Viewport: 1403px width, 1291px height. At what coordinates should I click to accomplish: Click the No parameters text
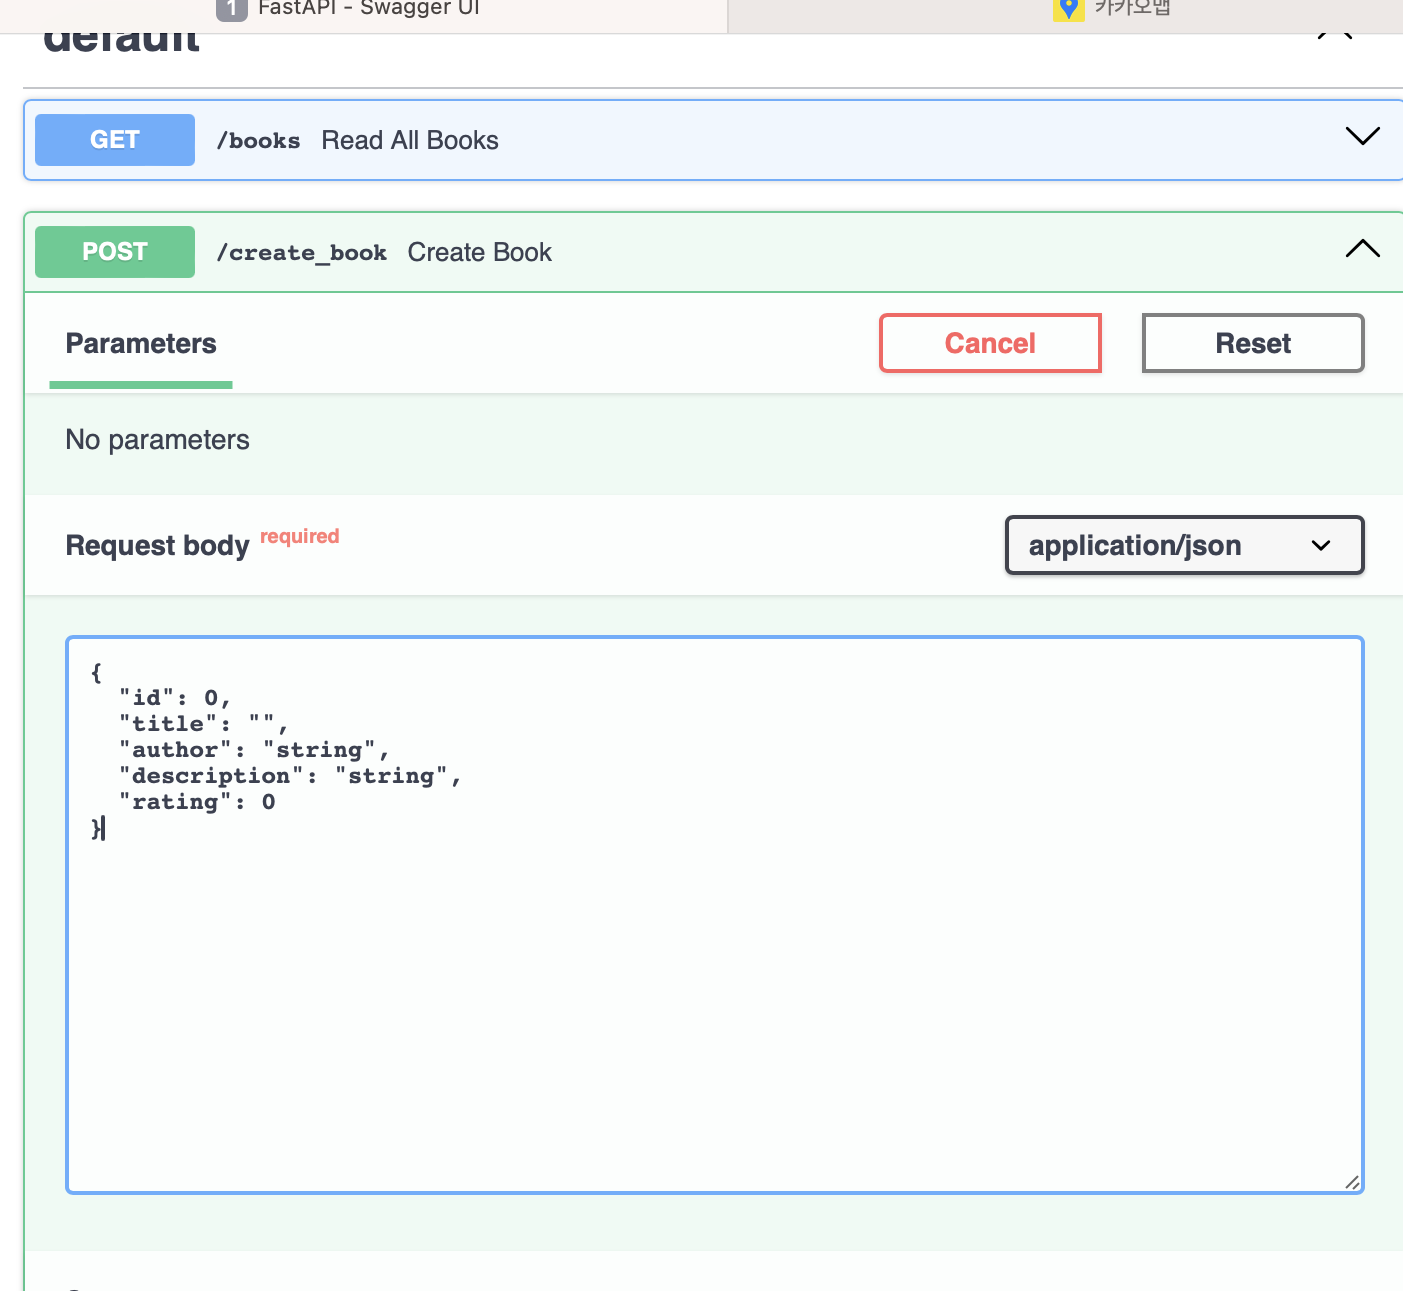(x=158, y=440)
